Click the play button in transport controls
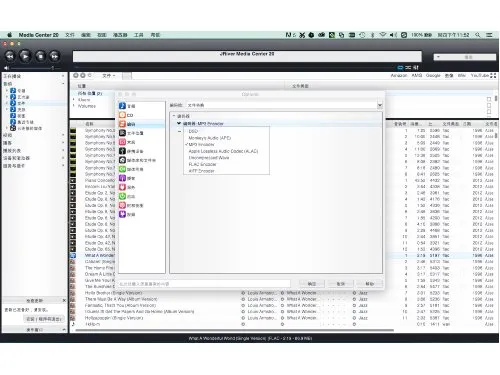Screen dimensions: 500x375 pyautogui.click(x=25, y=56)
